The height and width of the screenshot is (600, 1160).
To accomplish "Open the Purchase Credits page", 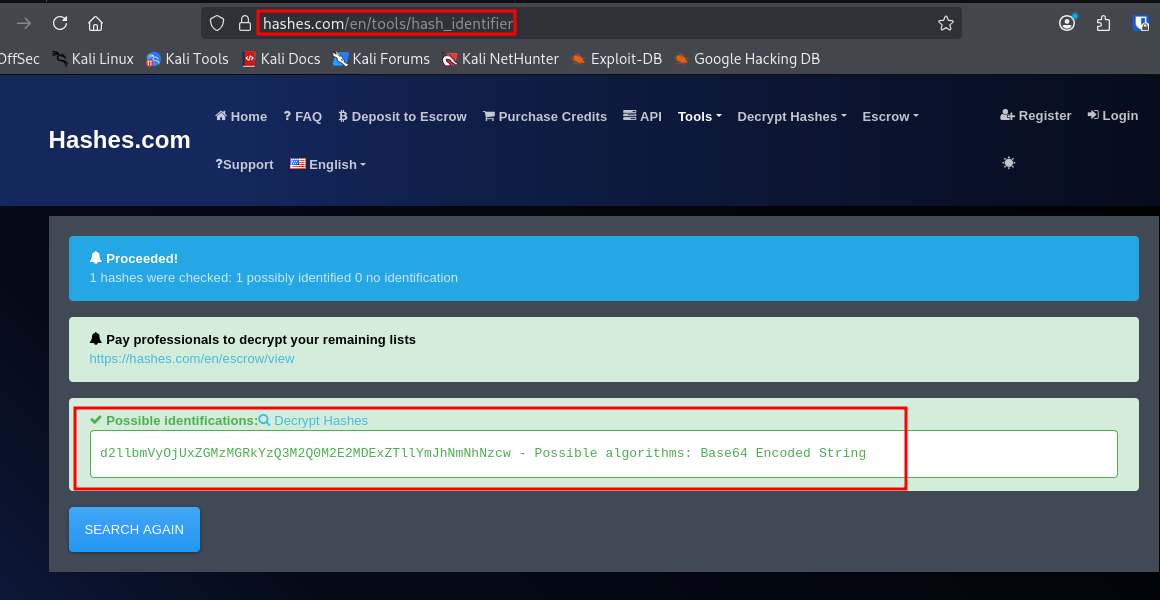I will [x=545, y=117].
